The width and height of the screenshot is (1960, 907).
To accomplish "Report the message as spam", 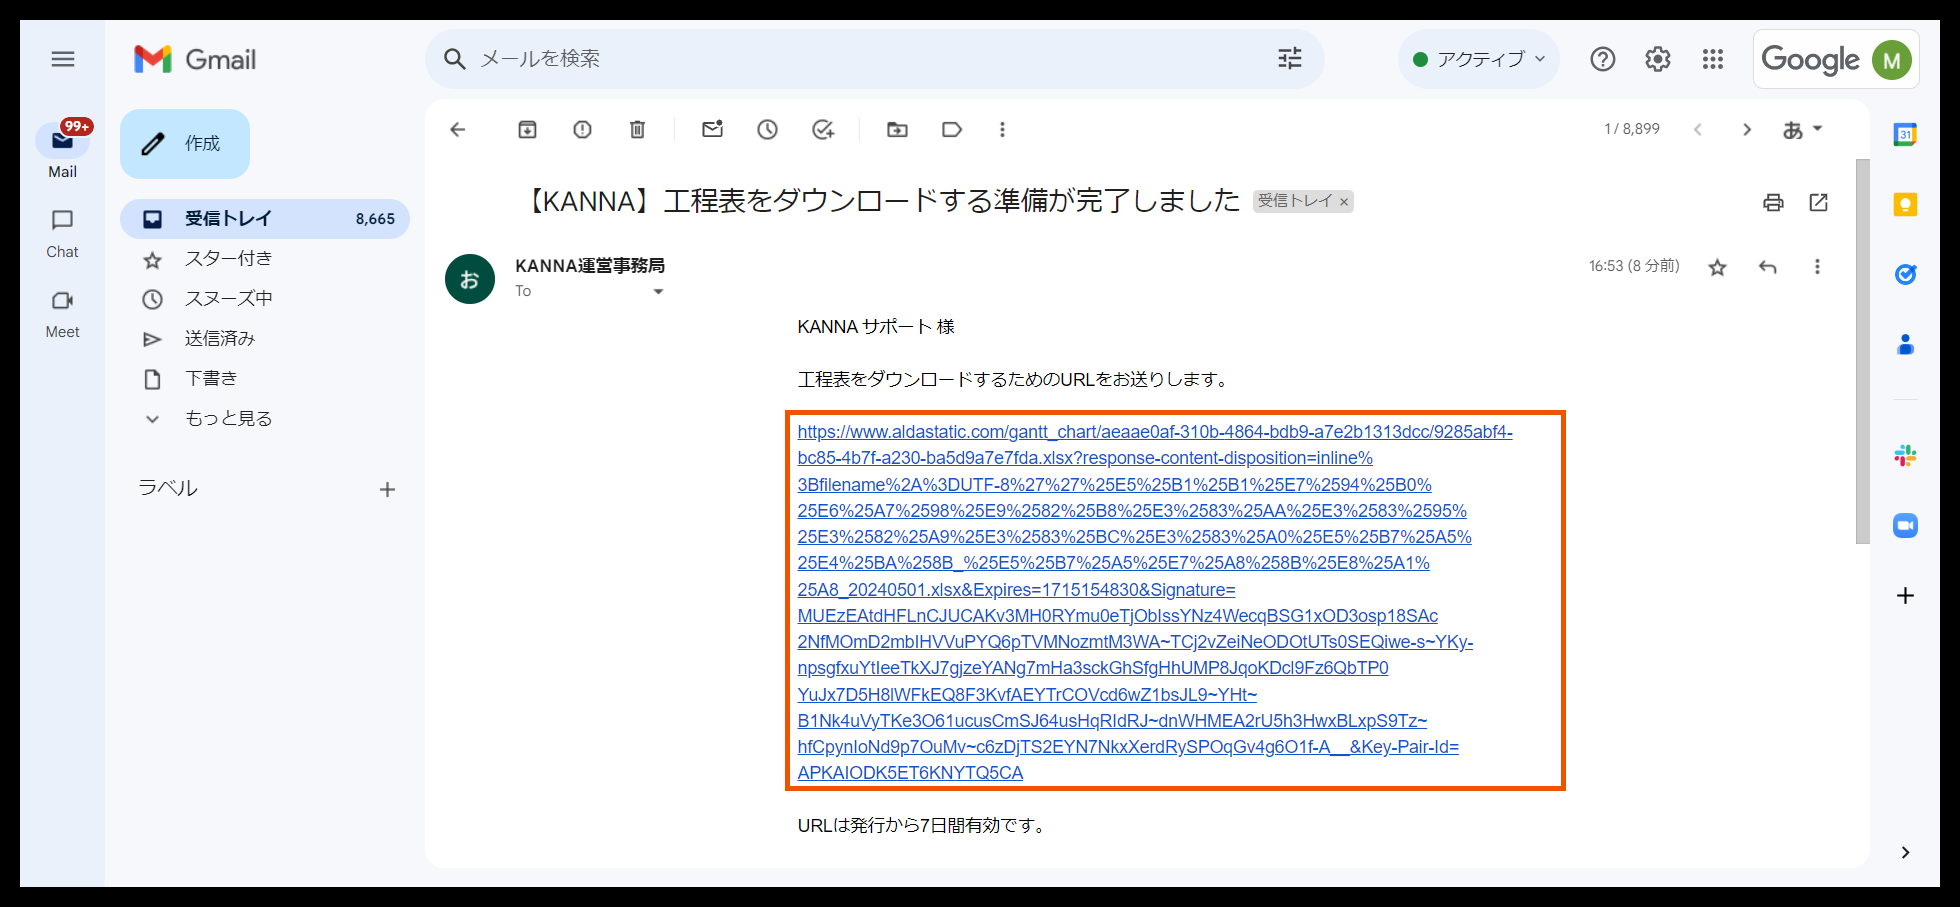I will click(582, 129).
